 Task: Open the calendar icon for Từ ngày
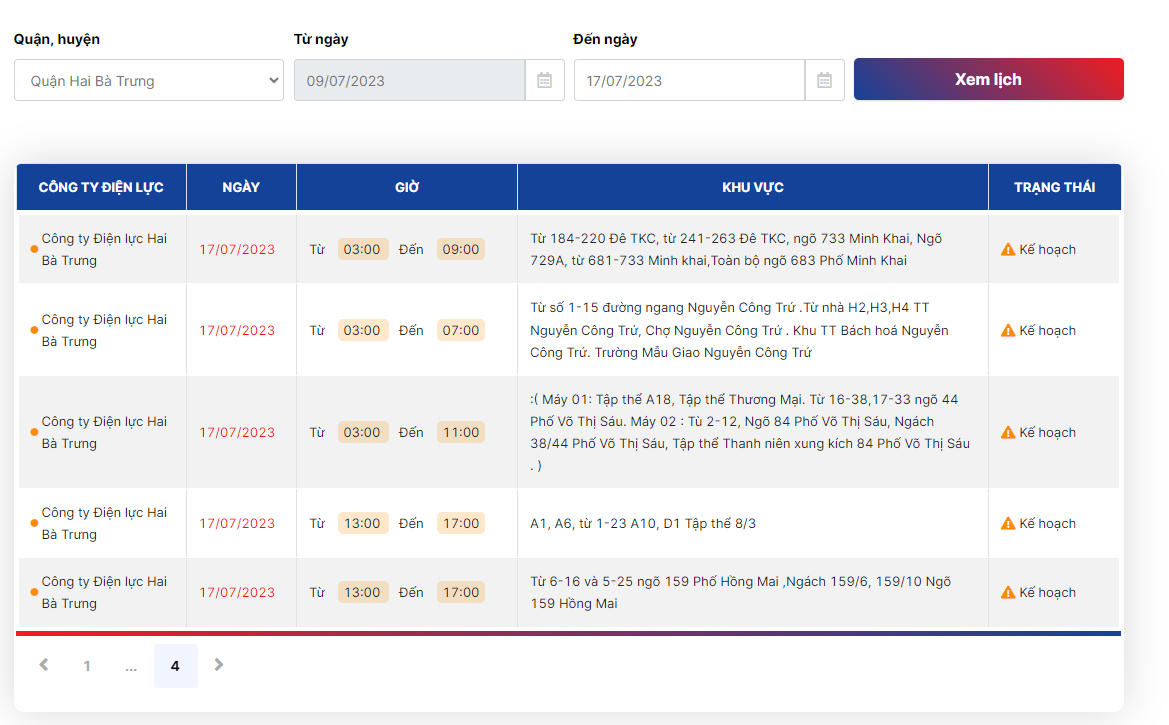click(x=544, y=81)
